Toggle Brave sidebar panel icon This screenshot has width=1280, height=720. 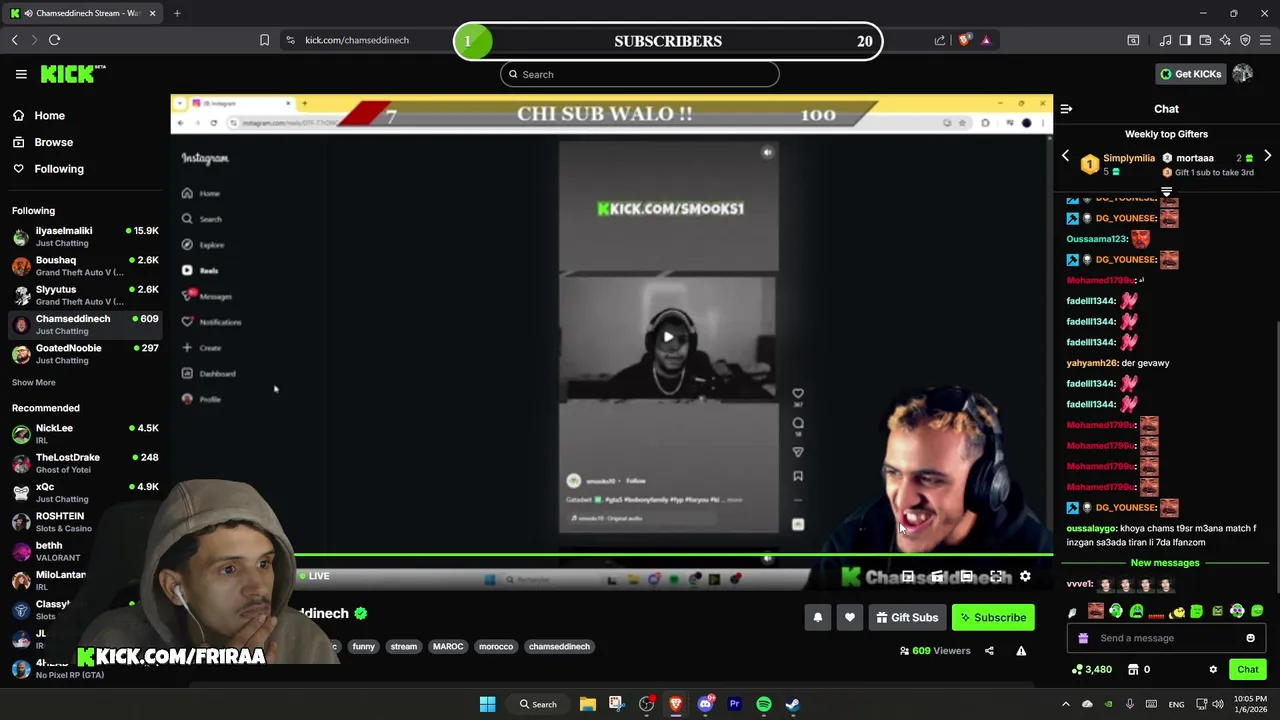[x=1185, y=40]
